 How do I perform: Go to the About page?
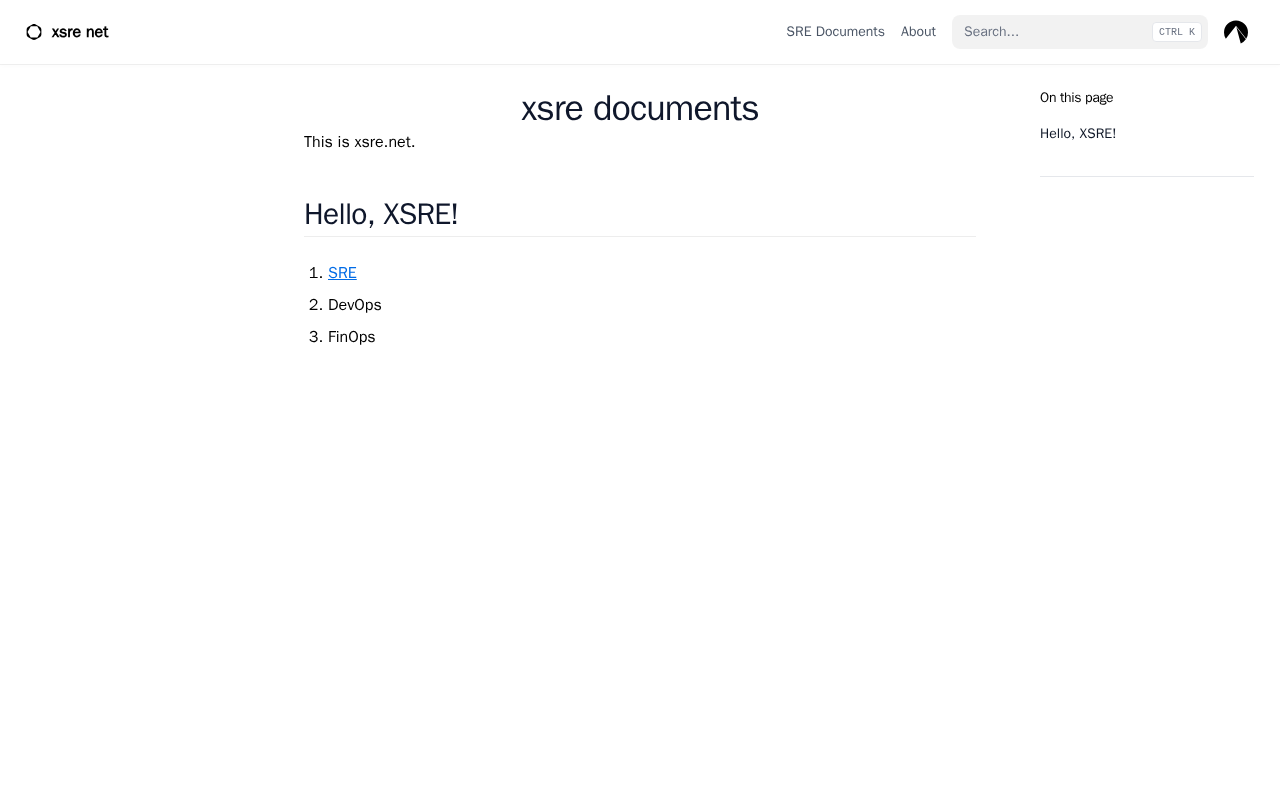(x=918, y=32)
